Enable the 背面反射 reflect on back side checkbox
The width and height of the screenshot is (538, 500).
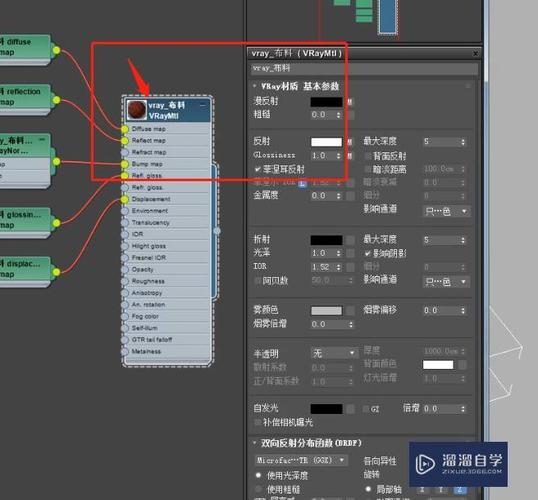pyautogui.click(x=368, y=156)
